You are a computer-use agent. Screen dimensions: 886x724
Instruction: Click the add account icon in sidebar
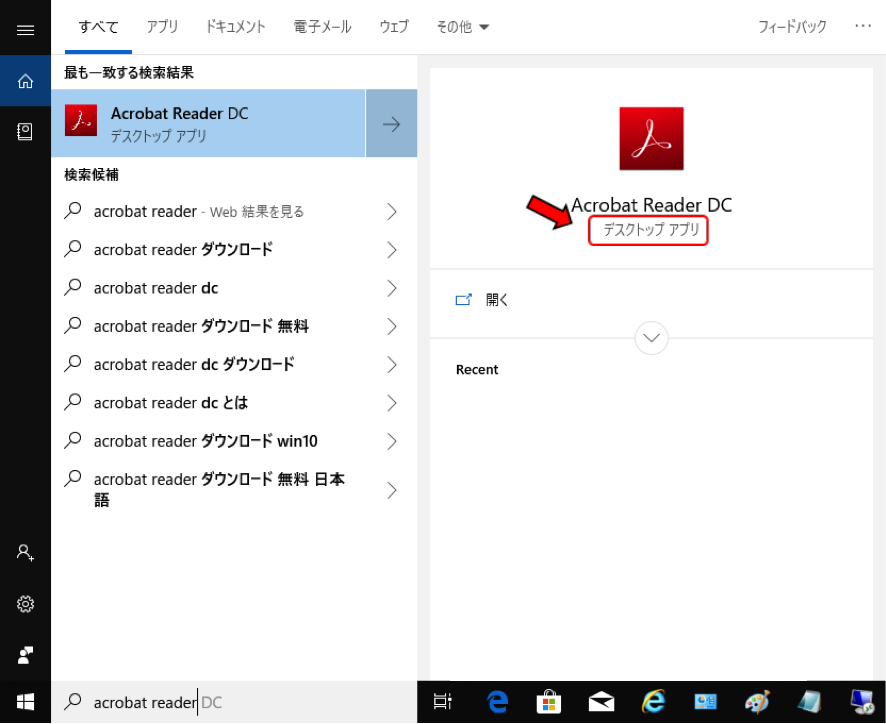tap(25, 552)
